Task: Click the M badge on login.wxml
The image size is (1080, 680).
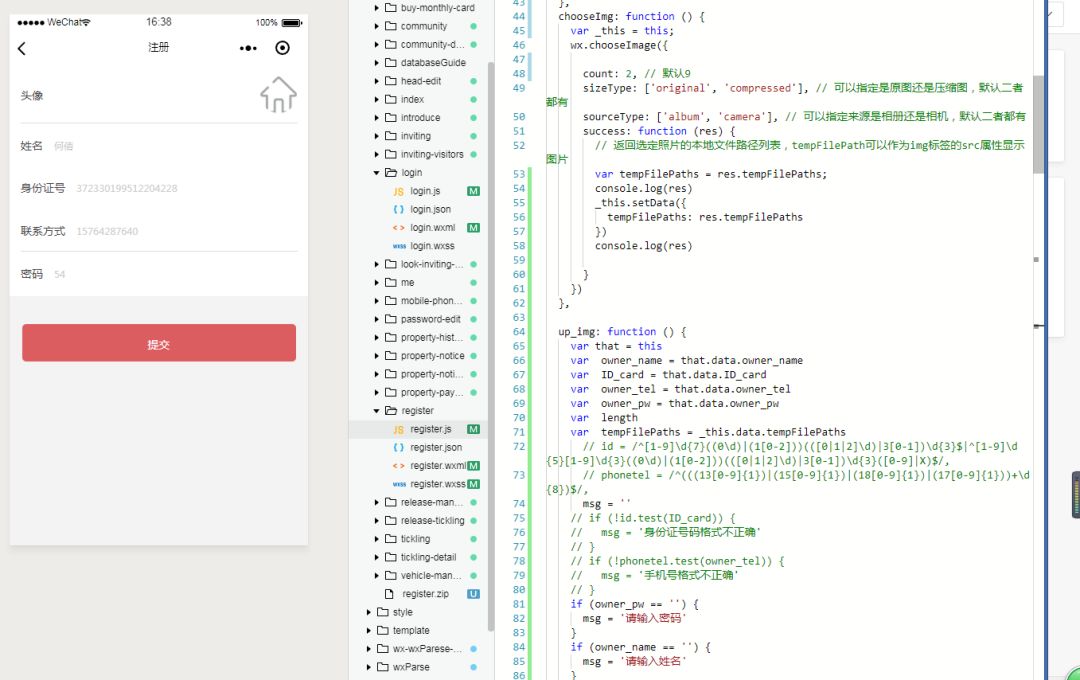Action: pos(473,227)
